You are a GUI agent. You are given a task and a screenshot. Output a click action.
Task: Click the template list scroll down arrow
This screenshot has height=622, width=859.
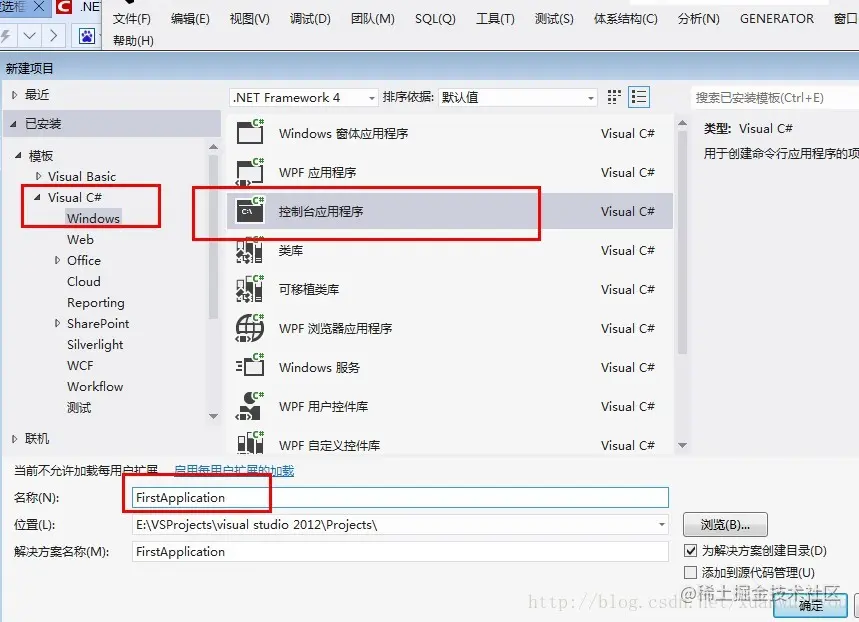click(682, 445)
